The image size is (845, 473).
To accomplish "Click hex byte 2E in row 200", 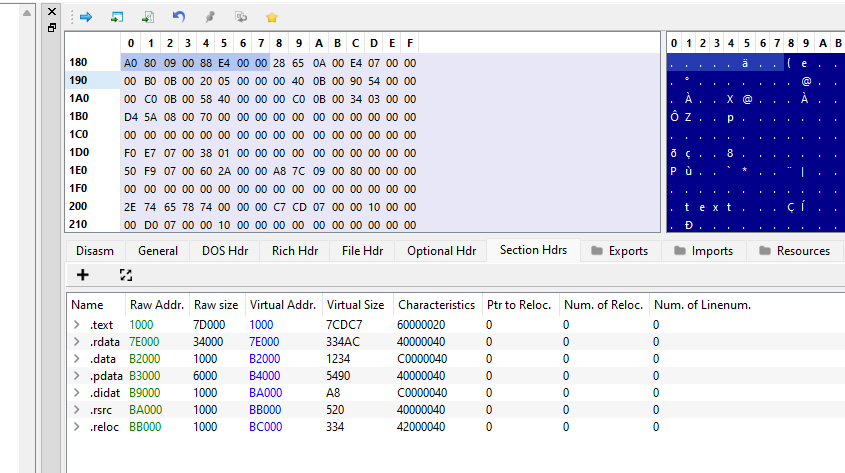I will [x=130, y=207].
